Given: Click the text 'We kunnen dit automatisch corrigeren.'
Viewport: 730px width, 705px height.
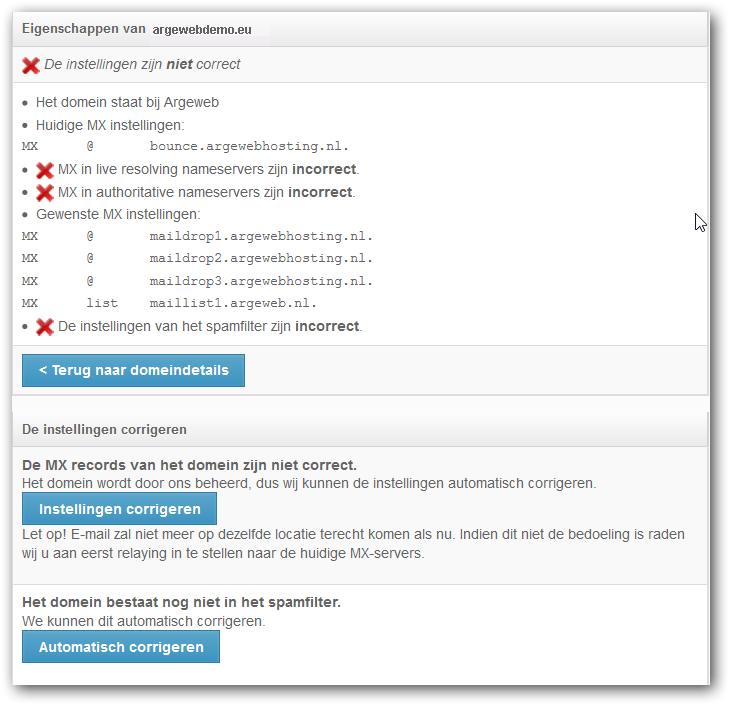Looking at the screenshot, I should click(x=143, y=621).
